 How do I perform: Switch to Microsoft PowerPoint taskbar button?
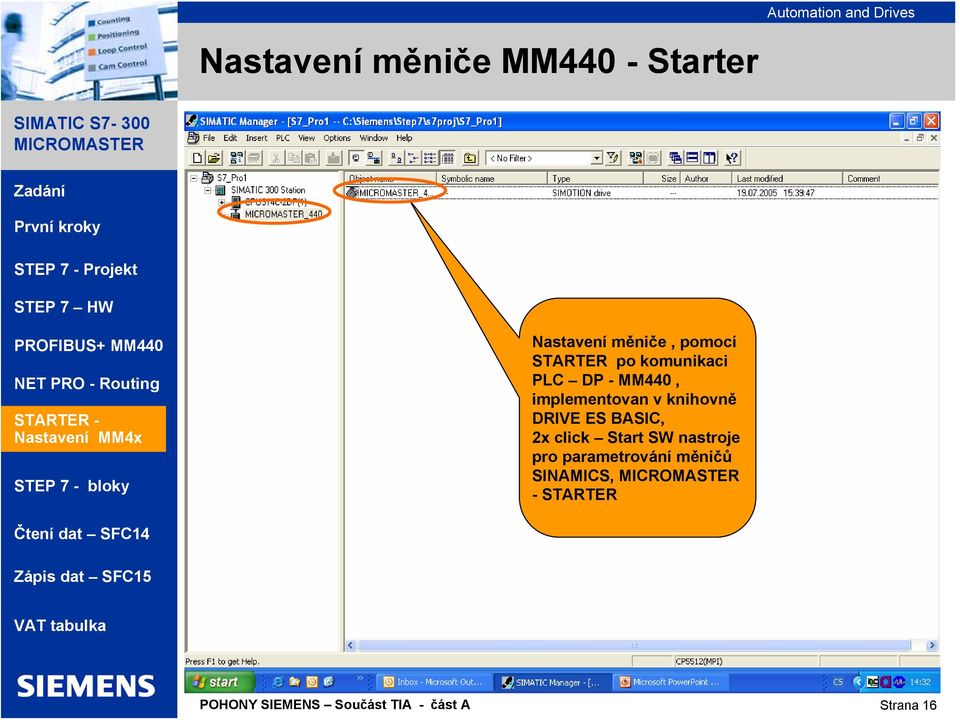[672, 682]
